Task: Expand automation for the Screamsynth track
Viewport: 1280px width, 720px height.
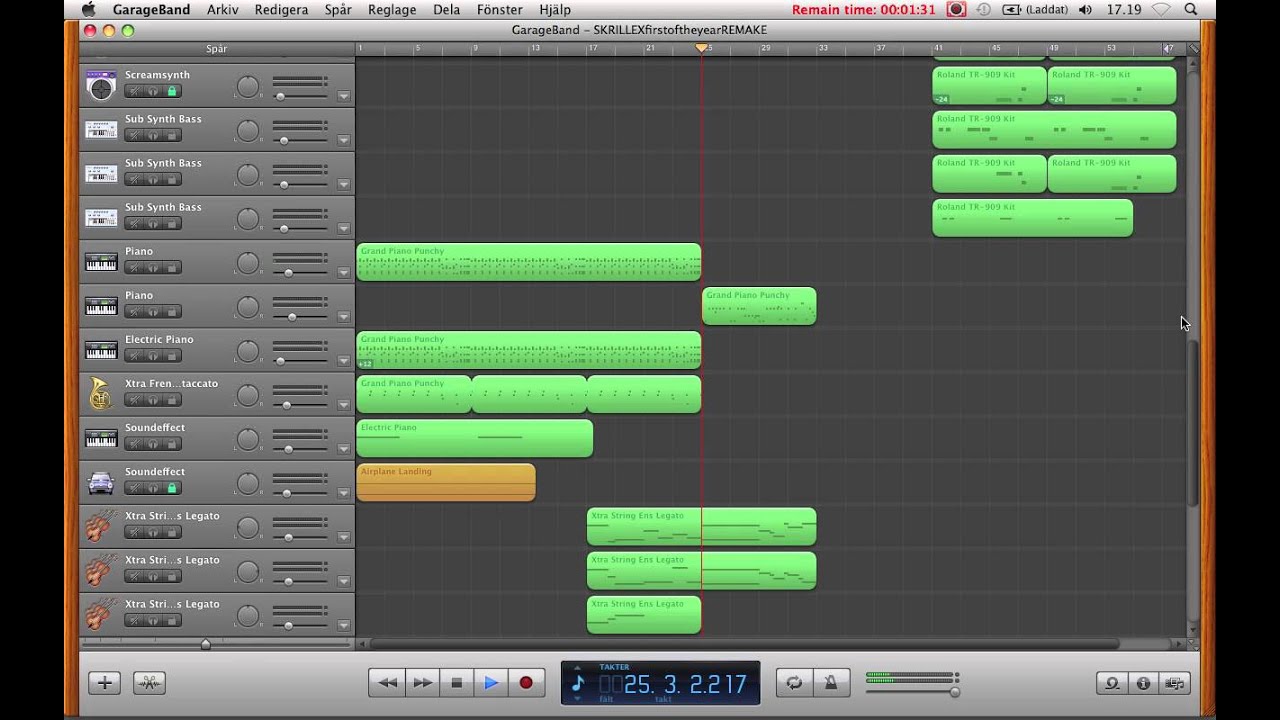Action: tap(344, 96)
